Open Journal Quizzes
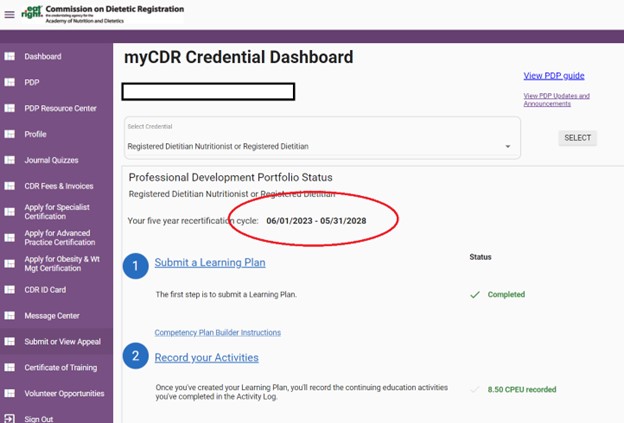 pos(51,160)
